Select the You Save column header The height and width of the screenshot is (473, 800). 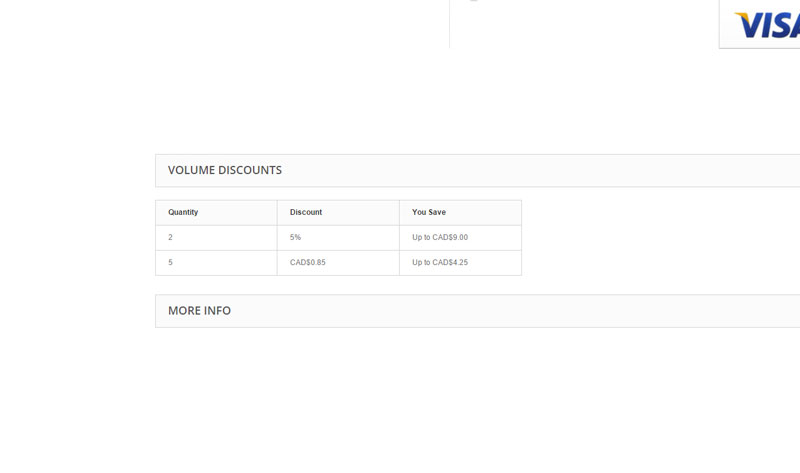460,212
